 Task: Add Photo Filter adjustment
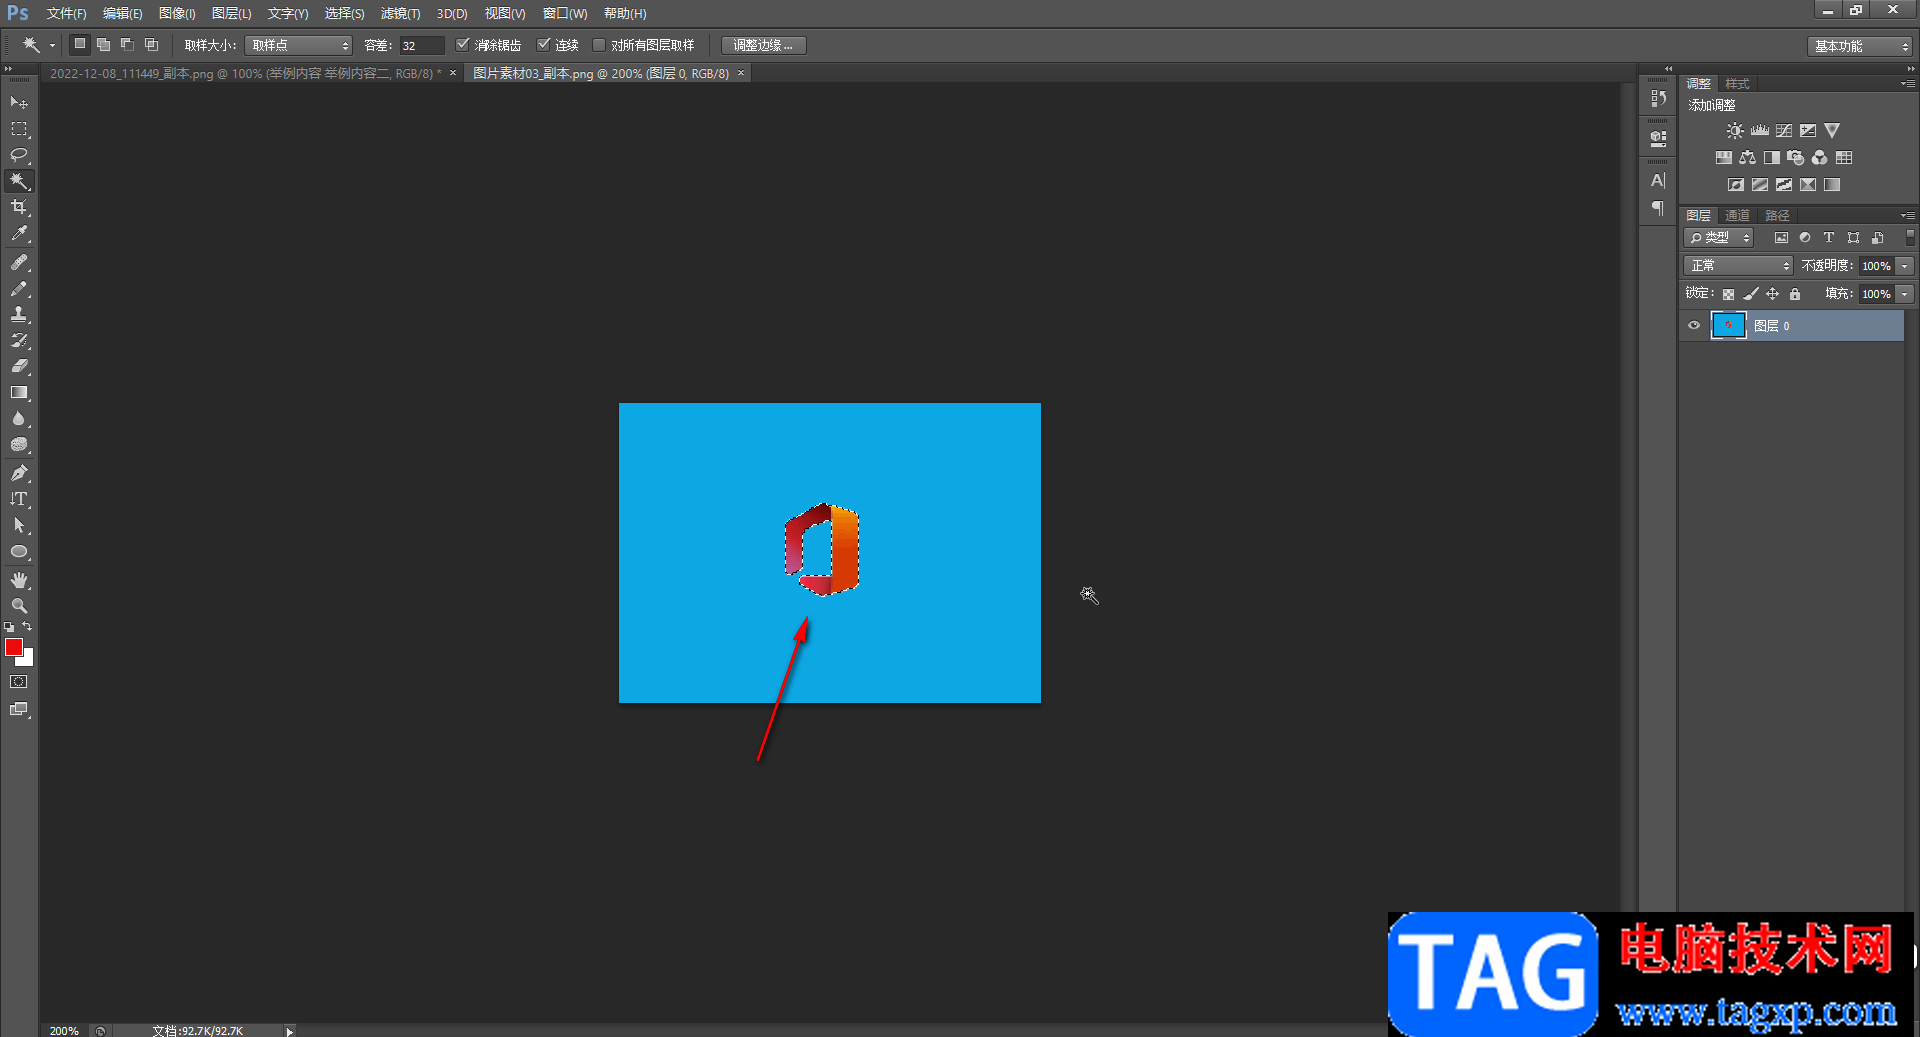(x=1796, y=158)
